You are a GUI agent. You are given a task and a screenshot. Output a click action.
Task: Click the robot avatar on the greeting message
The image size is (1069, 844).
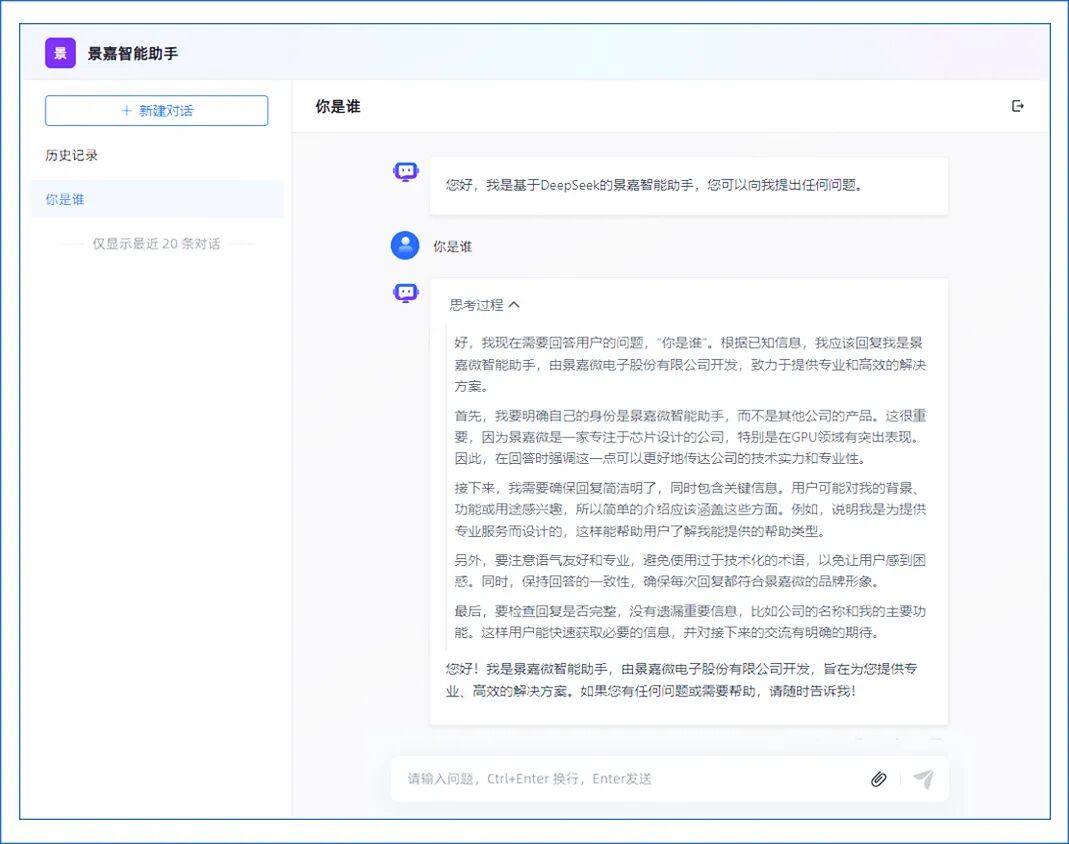coord(404,171)
